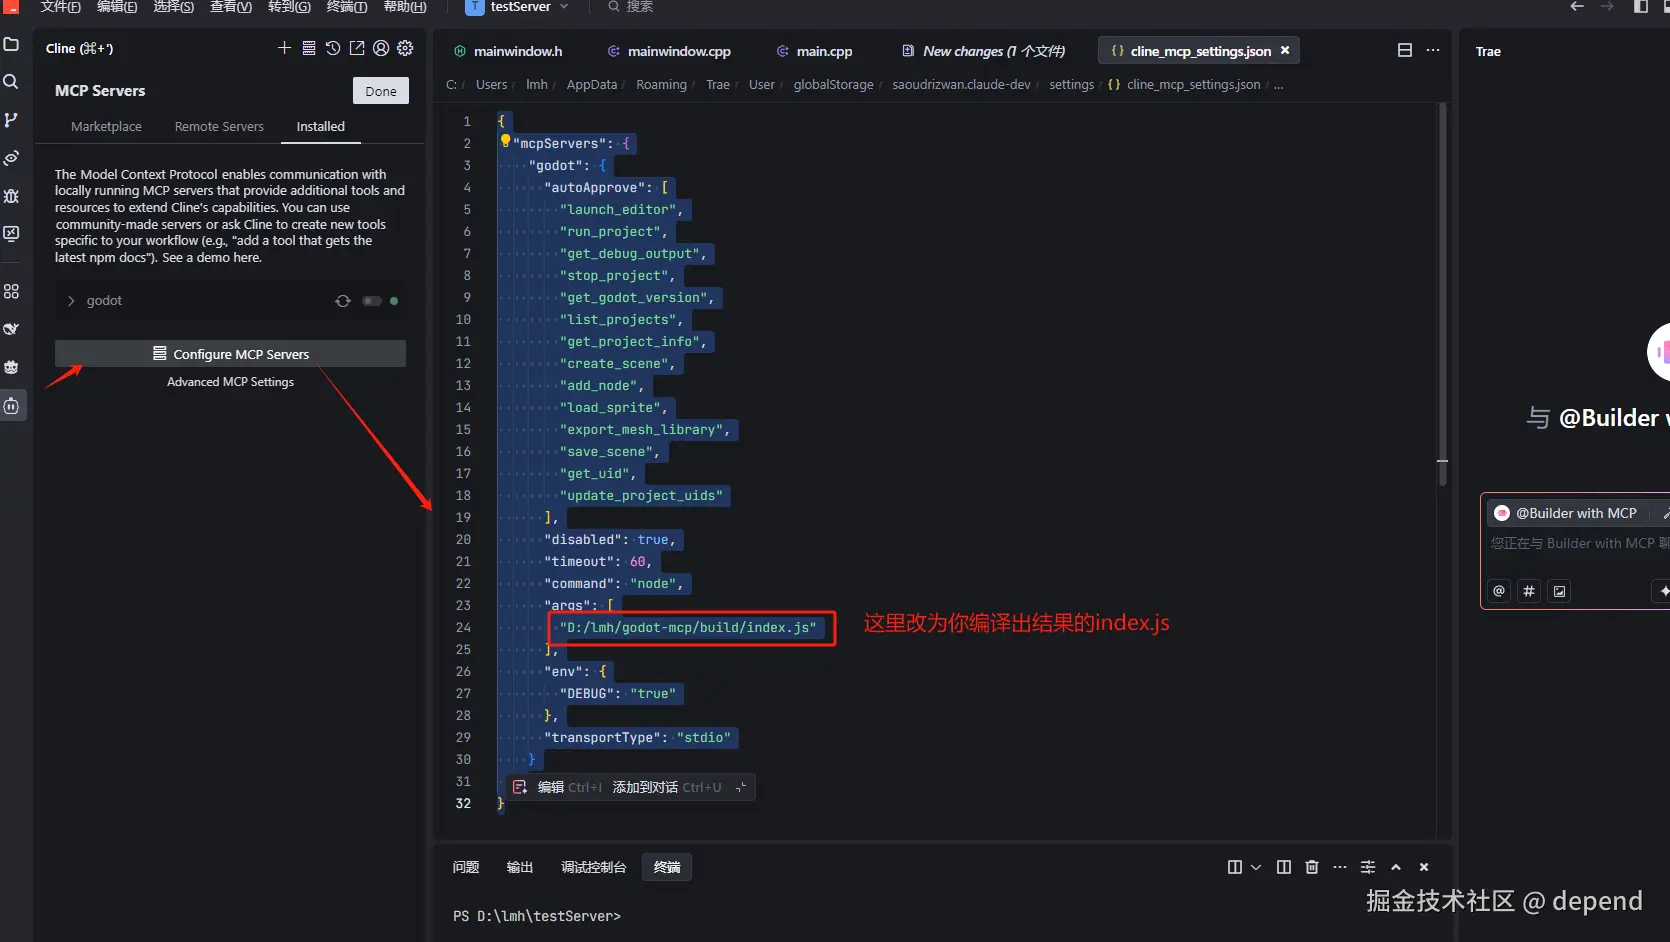Viewport: 1670px width, 942px height.
Task: Click the @ mention button in Trae chat
Action: click(x=1499, y=591)
